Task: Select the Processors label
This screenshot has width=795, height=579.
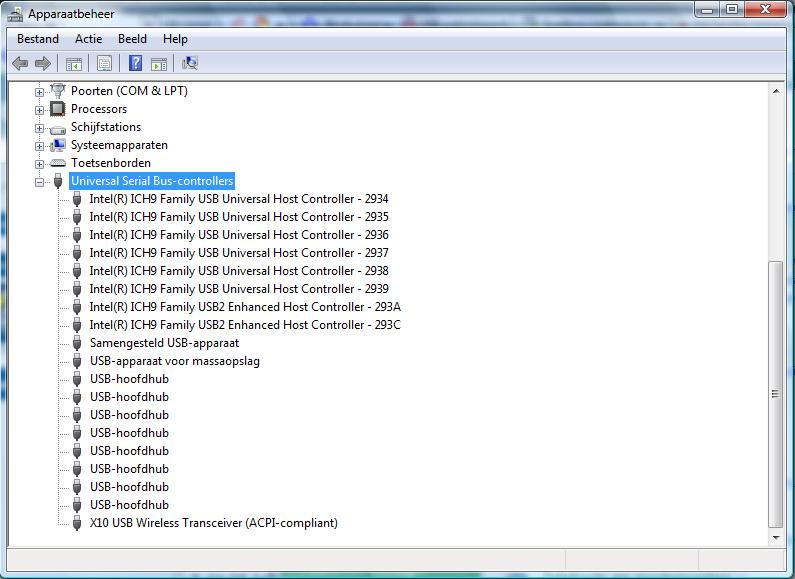Action: (99, 109)
